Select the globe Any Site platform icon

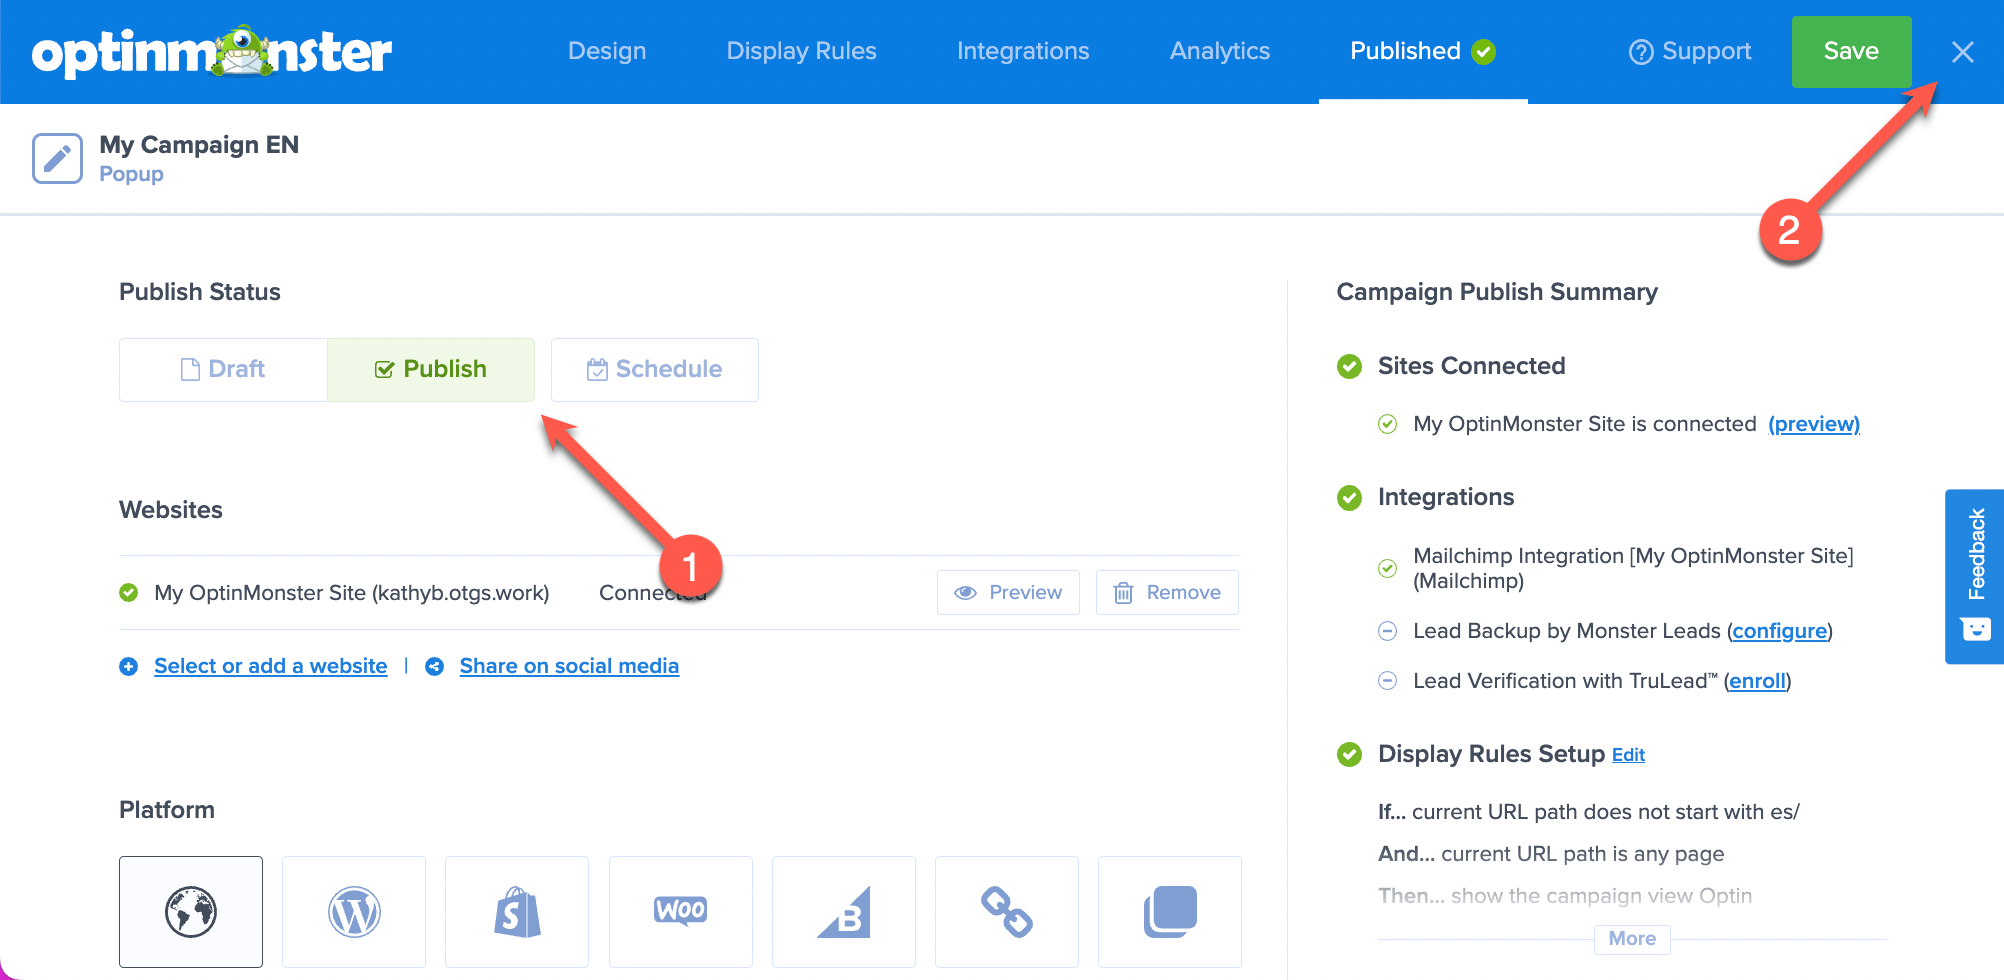[191, 911]
